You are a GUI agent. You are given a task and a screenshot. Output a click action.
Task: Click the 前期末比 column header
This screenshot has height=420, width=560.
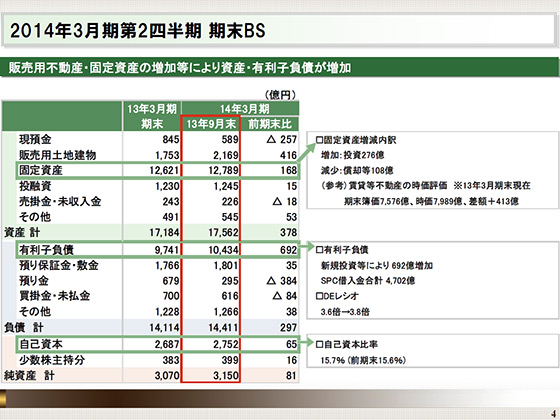[270, 124]
